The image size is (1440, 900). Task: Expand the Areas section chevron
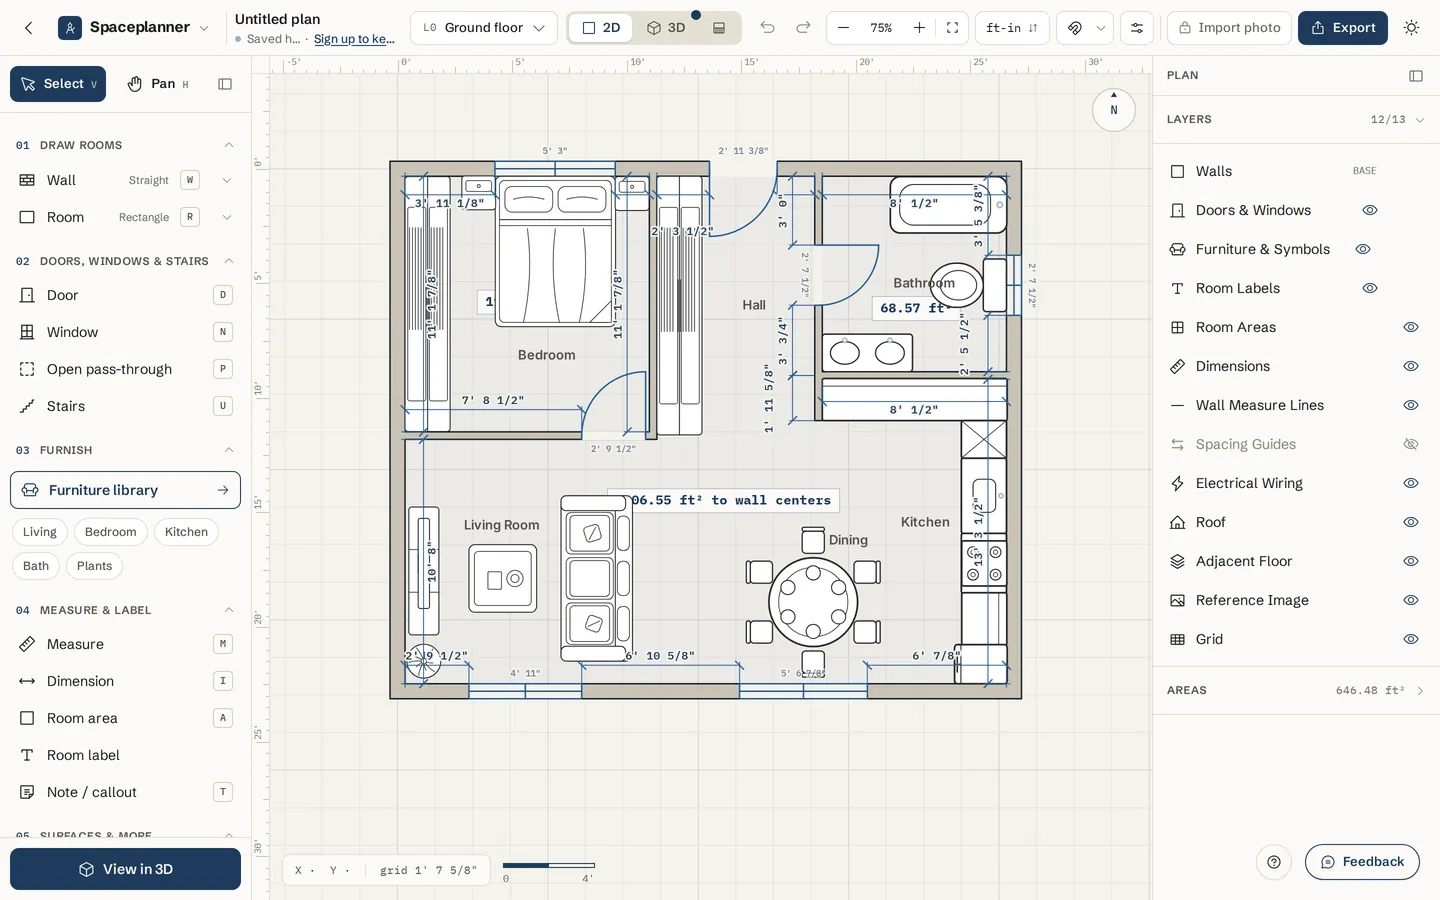click(1420, 691)
